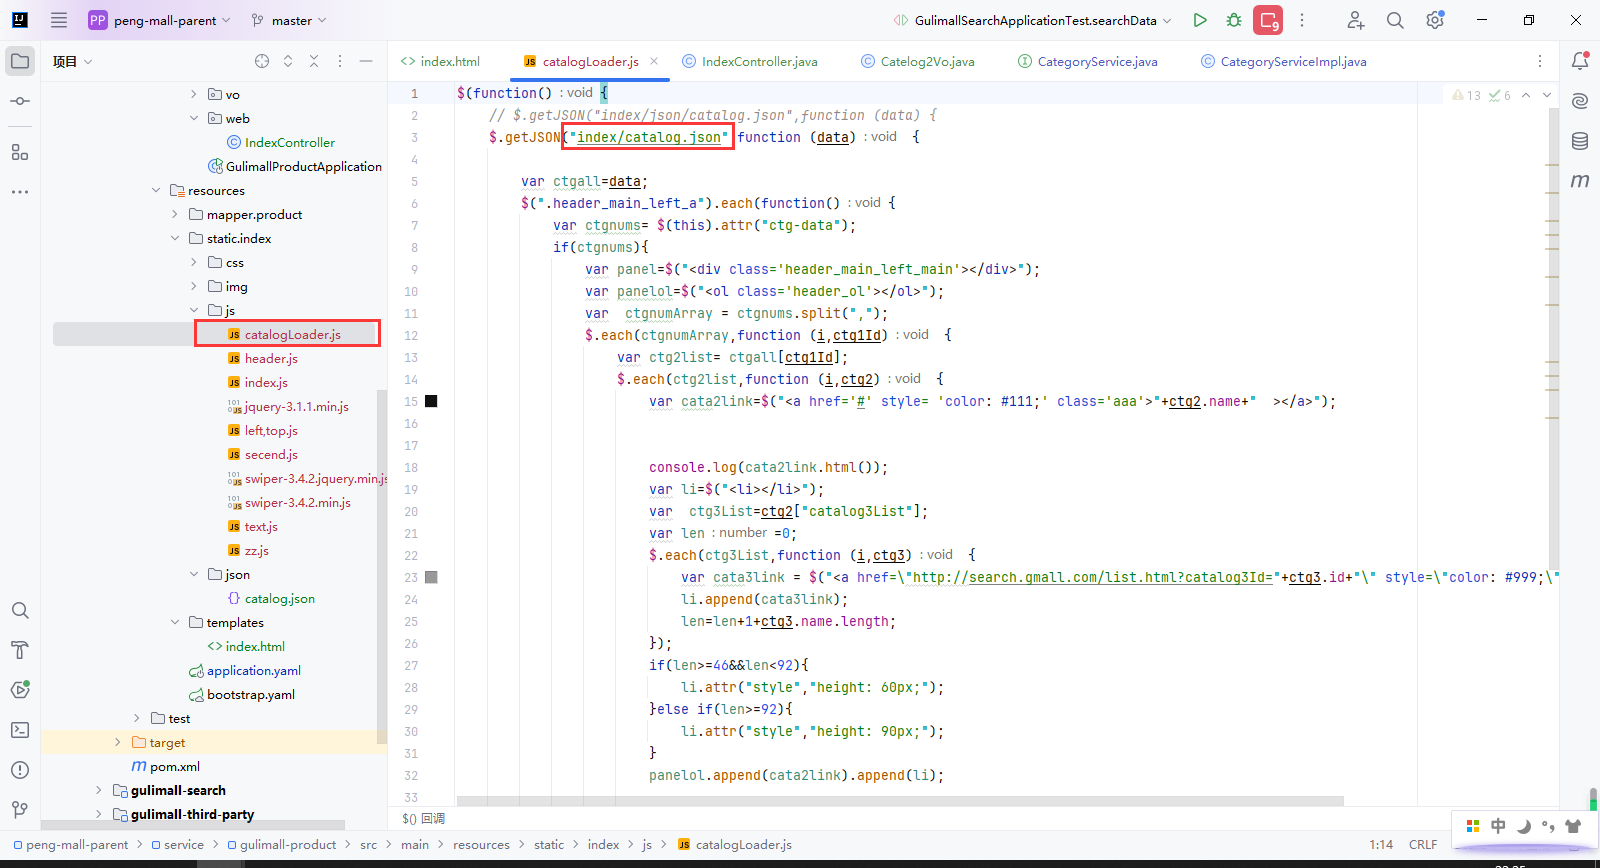
Task: Open more run actions menu
Action: point(1302,20)
